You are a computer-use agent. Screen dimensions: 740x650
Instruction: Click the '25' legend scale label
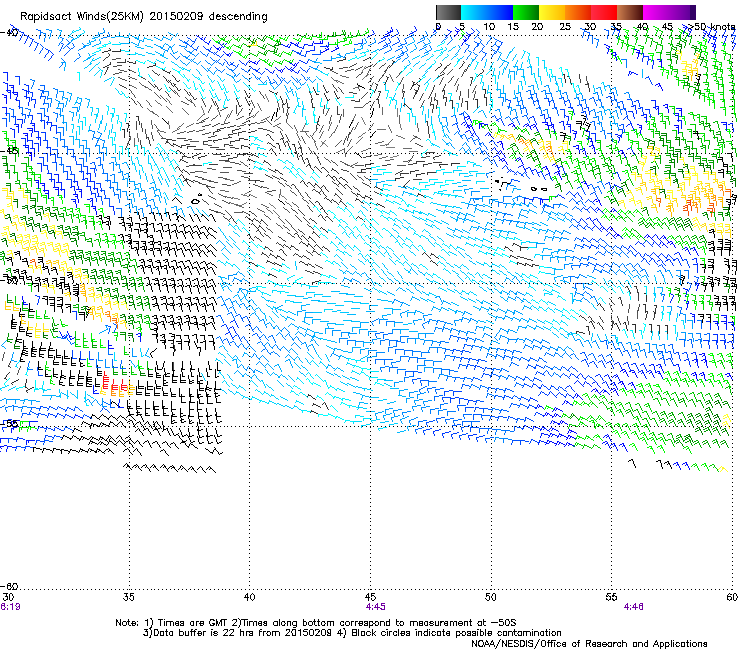[x=565, y=27]
